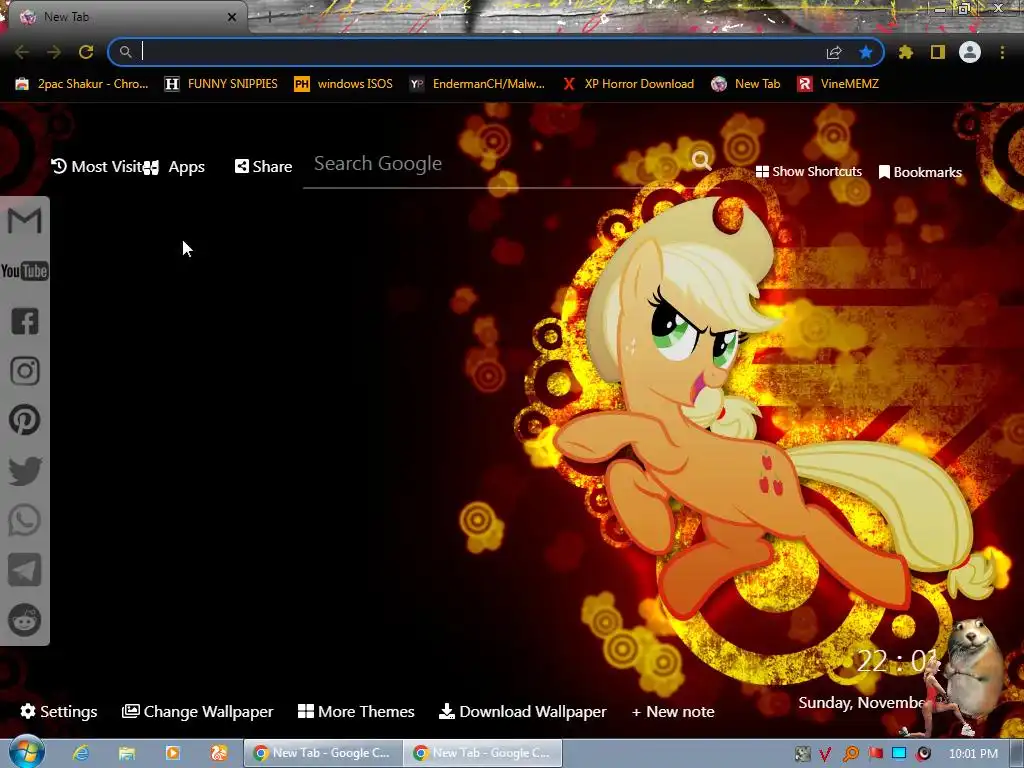Switch to the first Chrome taskbar window
The height and width of the screenshot is (768, 1024).
click(x=323, y=753)
